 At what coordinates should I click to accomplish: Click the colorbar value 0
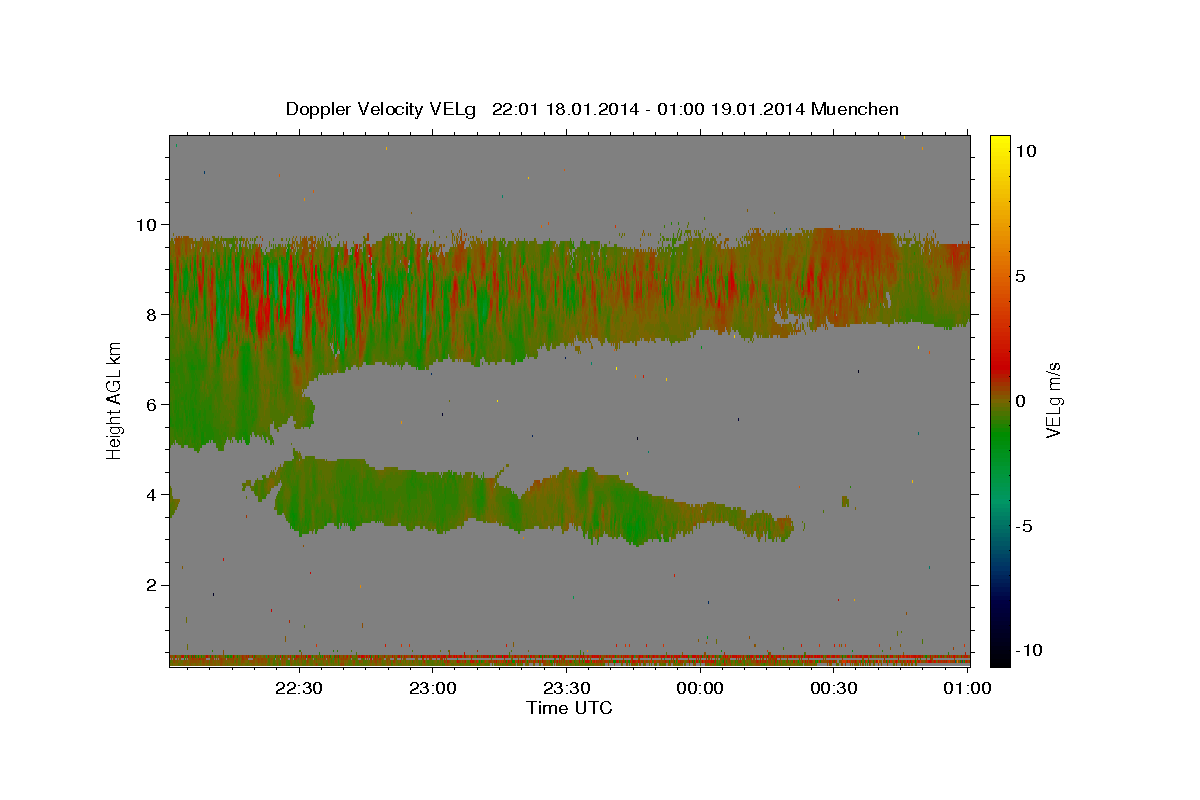(x=1020, y=401)
